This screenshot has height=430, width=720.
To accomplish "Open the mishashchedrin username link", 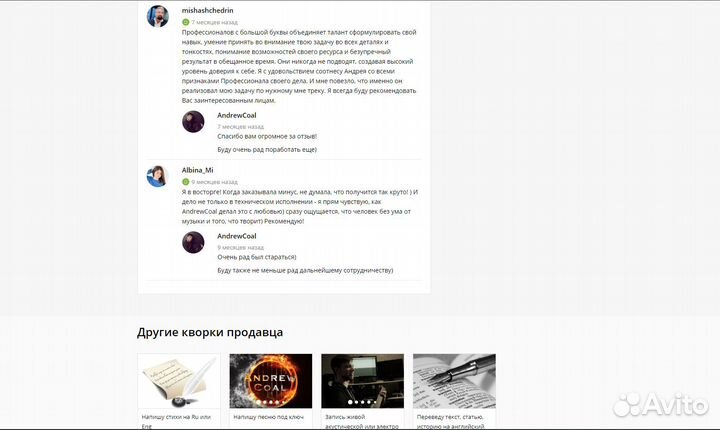I will pos(208,10).
